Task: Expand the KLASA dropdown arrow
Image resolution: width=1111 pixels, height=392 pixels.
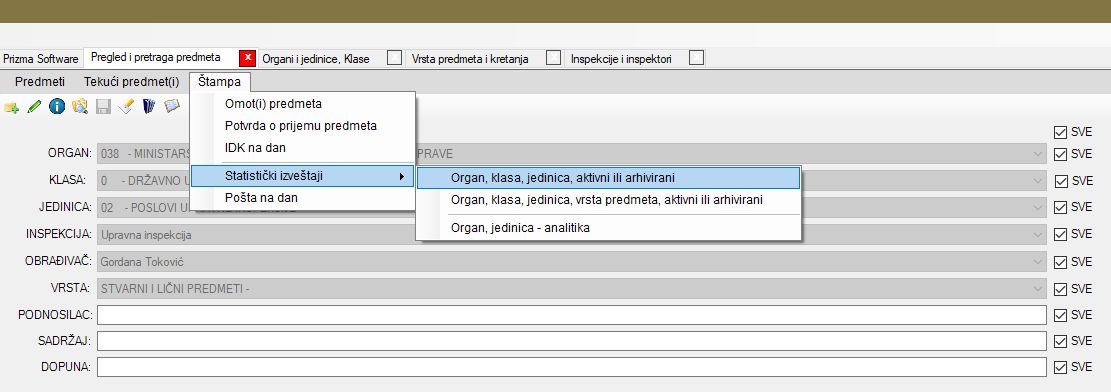Action: click(1038, 181)
